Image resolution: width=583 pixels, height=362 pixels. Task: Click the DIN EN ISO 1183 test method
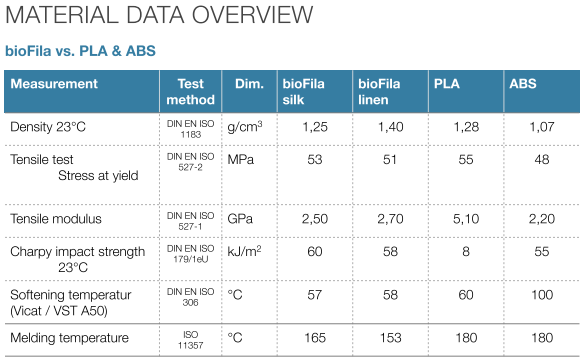click(x=190, y=129)
